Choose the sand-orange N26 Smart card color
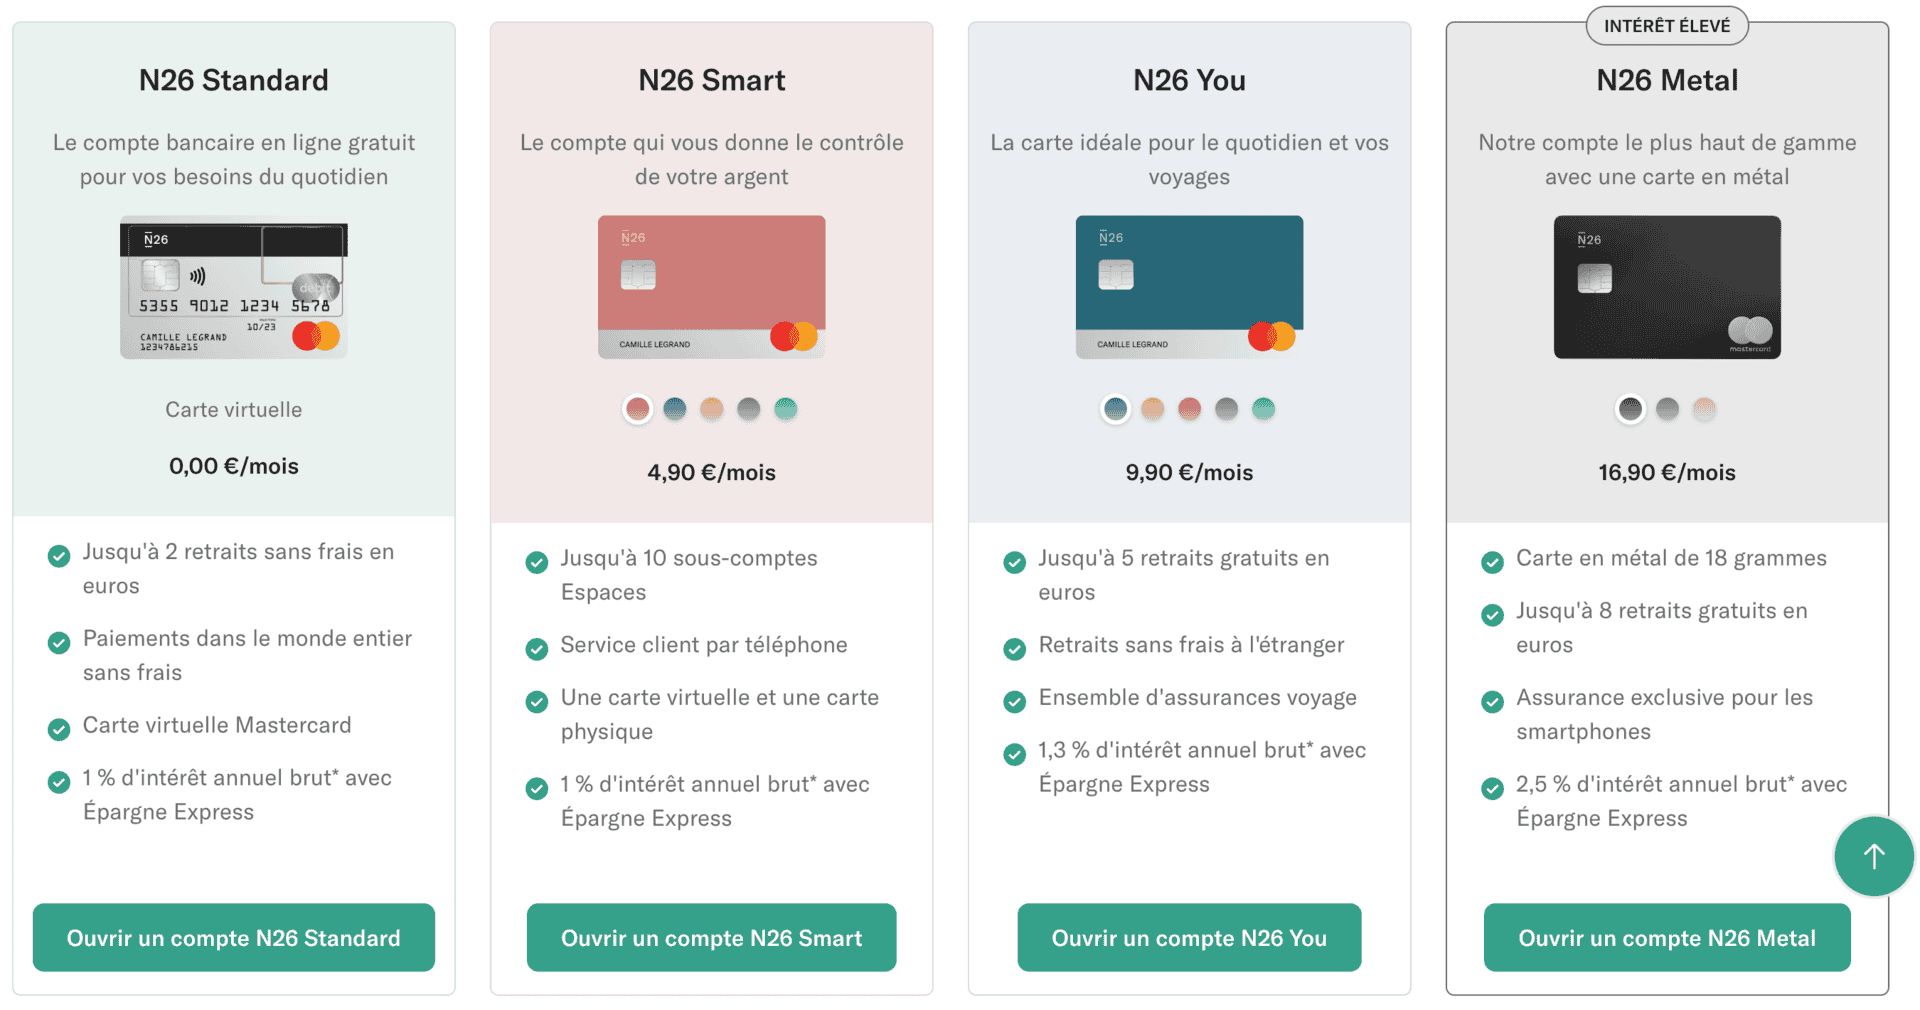 [x=712, y=409]
